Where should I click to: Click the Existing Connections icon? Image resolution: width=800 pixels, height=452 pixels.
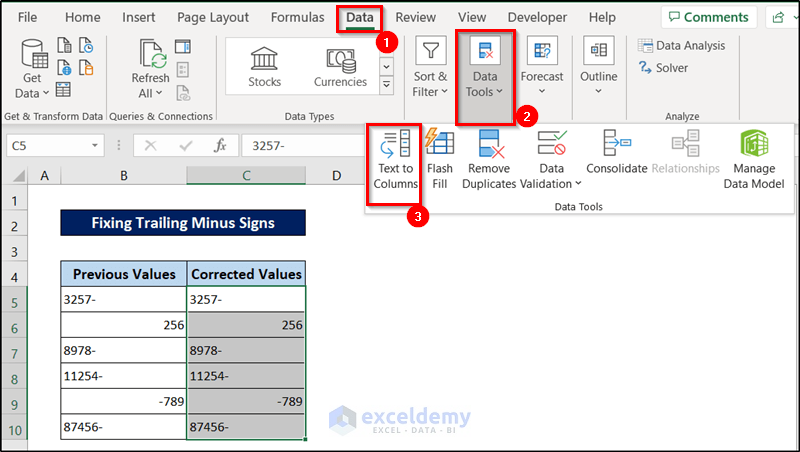tap(86, 67)
